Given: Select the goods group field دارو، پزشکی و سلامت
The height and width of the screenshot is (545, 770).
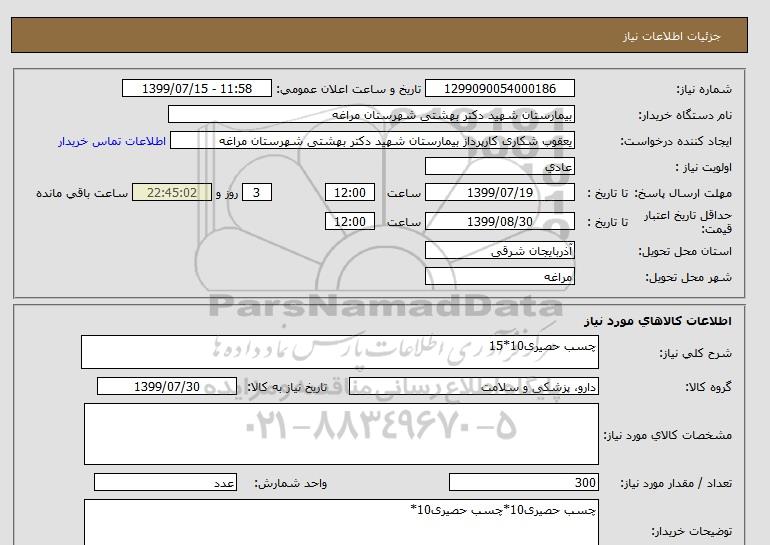Looking at the screenshot, I should (473, 386).
